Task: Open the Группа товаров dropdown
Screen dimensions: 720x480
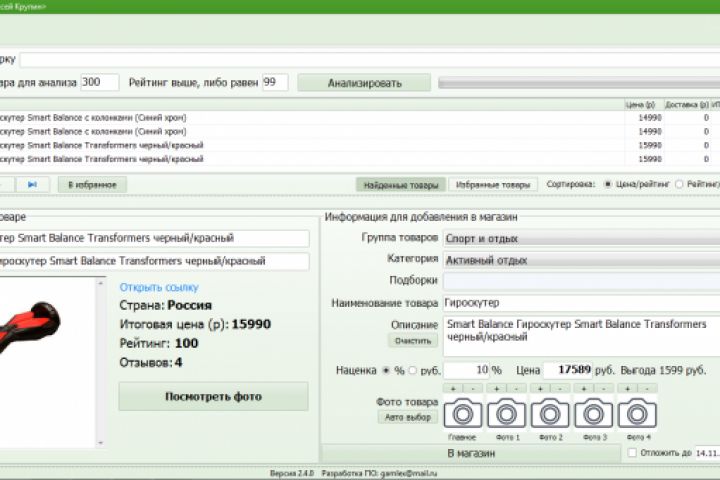Action: (x=581, y=238)
